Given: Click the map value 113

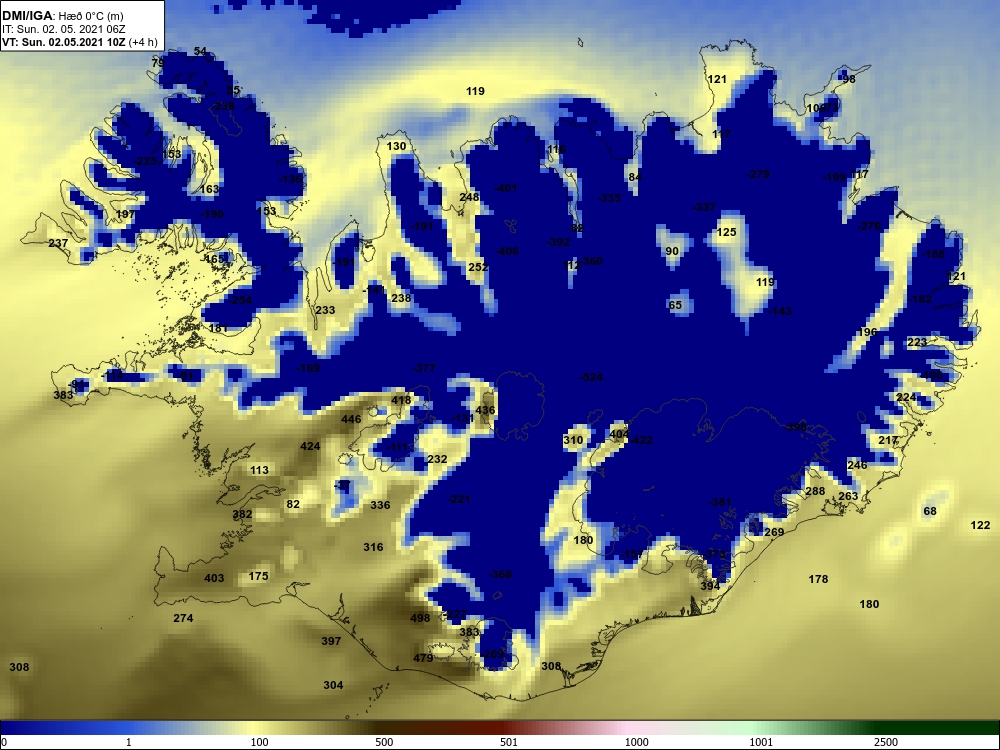Looking at the screenshot, I should tap(259, 470).
